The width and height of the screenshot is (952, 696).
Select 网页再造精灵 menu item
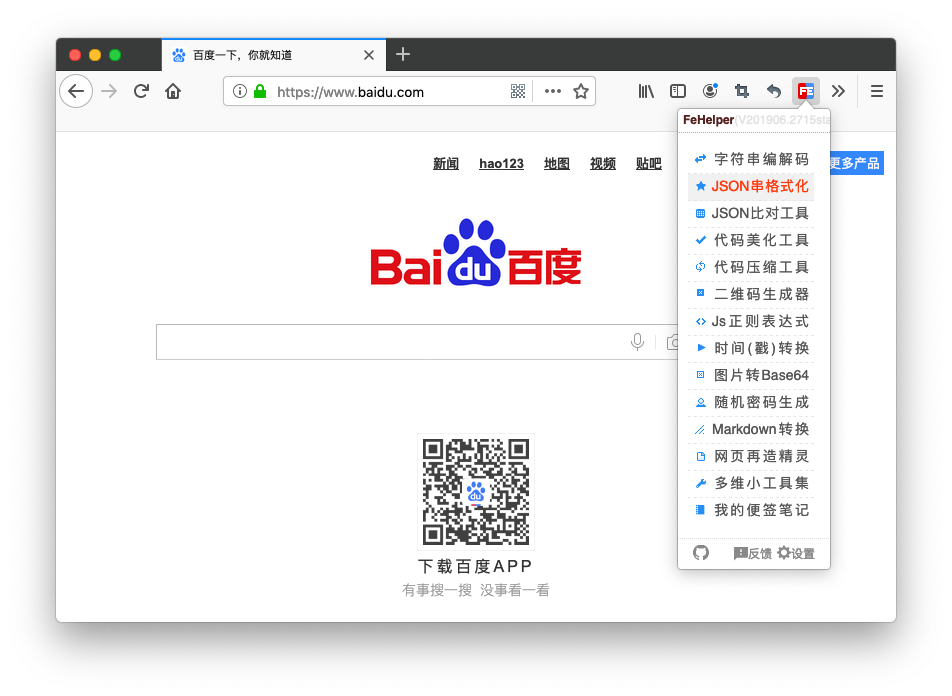click(x=750, y=457)
